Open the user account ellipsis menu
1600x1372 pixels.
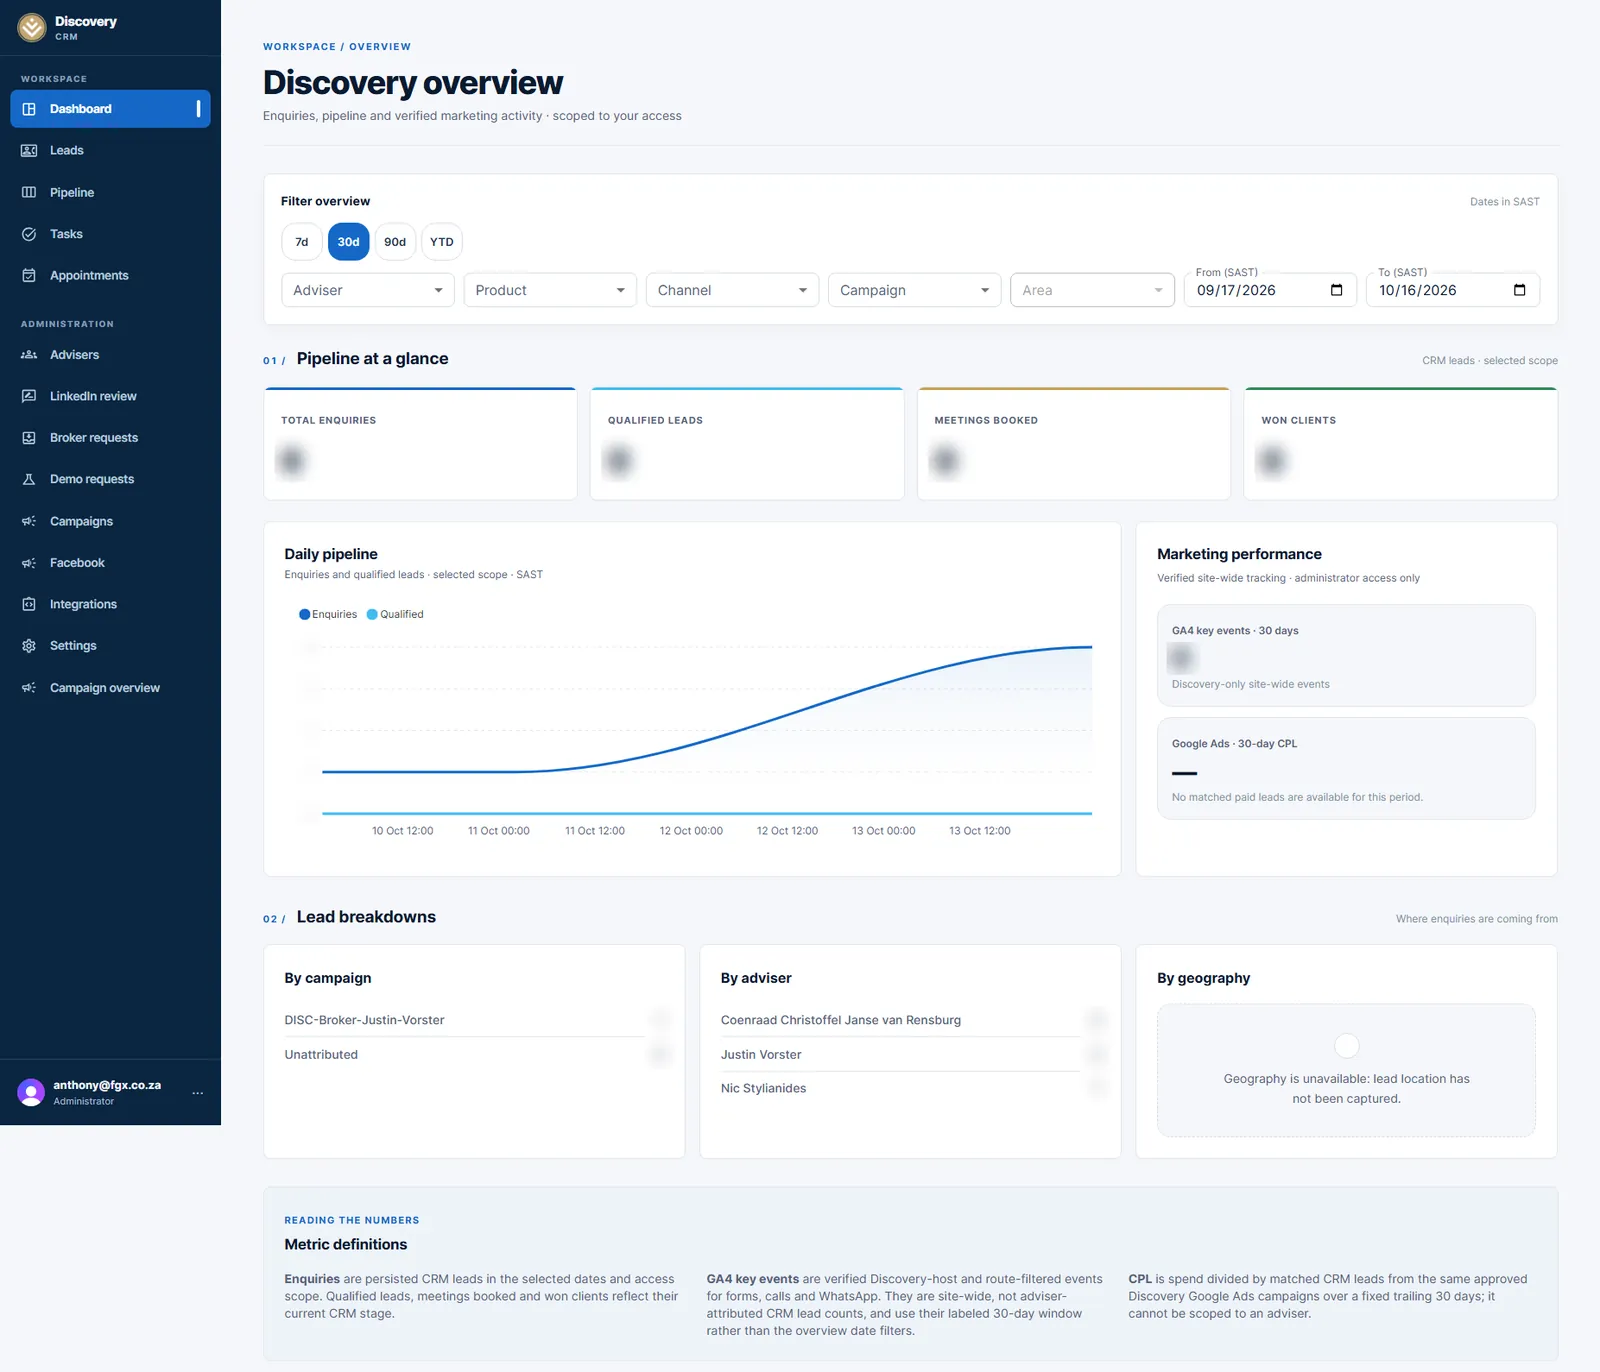[x=198, y=1093]
